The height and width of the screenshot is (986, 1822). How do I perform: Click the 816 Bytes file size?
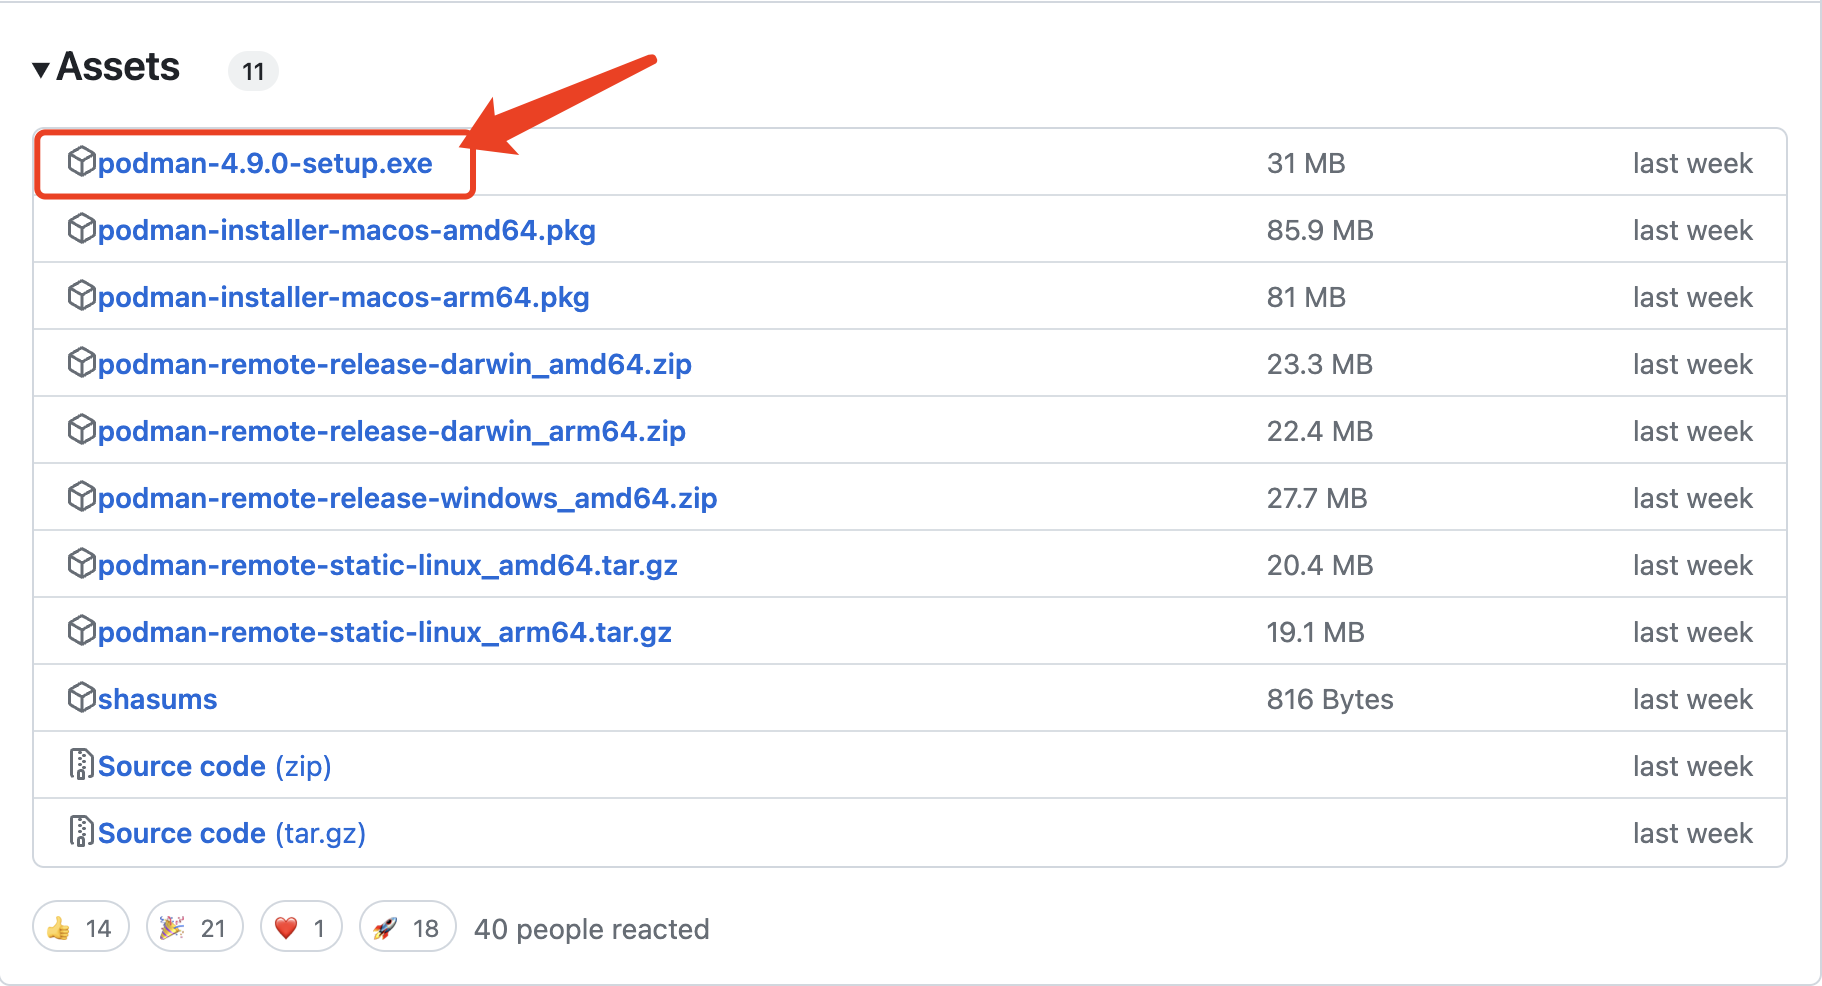click(1330, 699)
